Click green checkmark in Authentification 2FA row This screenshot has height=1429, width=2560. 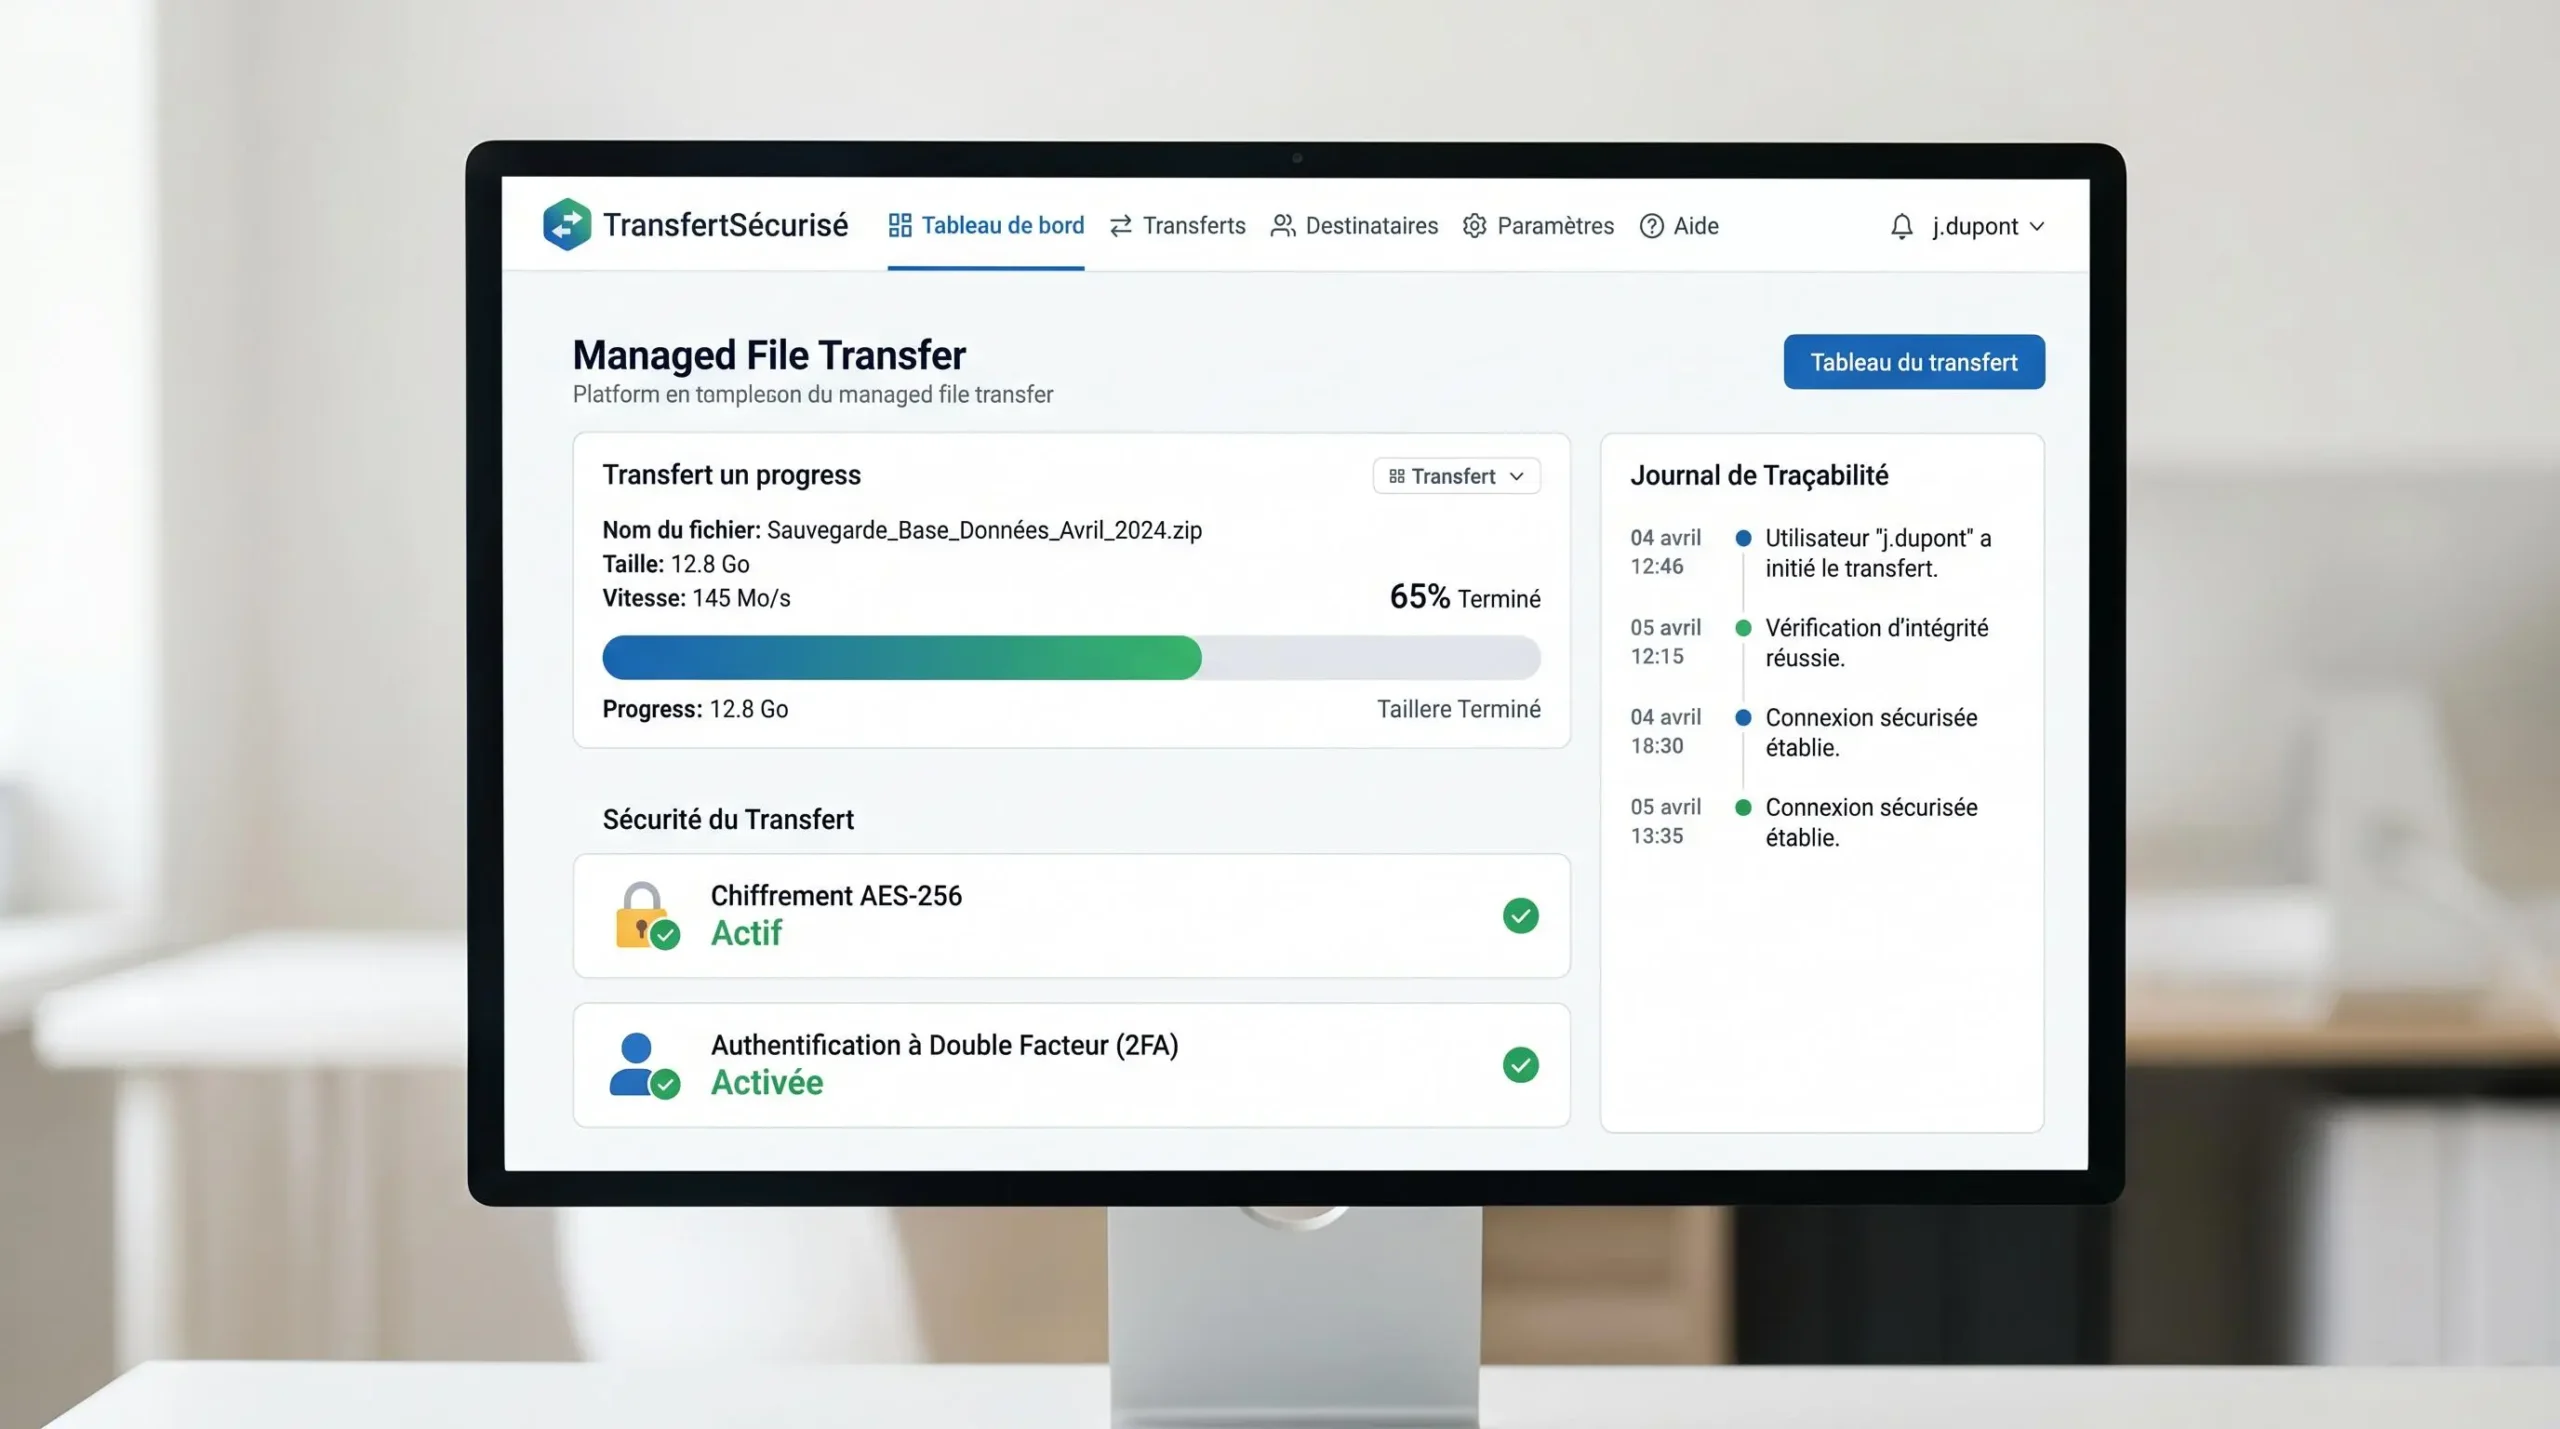(x=1520, y=1065)
